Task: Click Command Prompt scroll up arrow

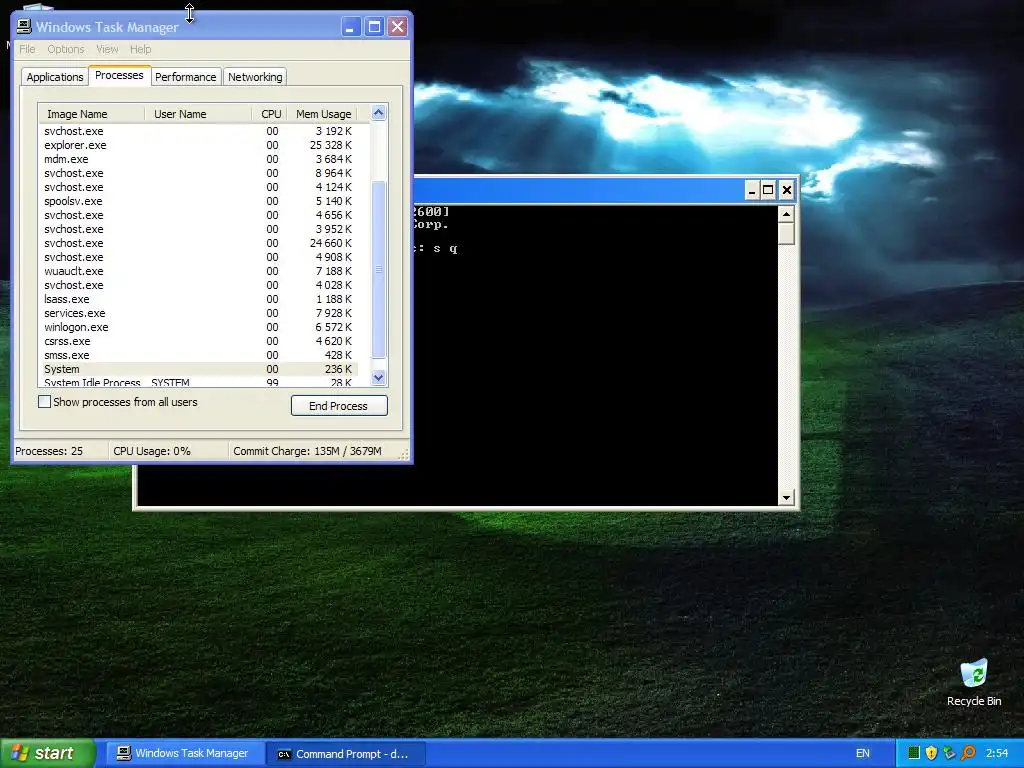Action: click(786, 214)
